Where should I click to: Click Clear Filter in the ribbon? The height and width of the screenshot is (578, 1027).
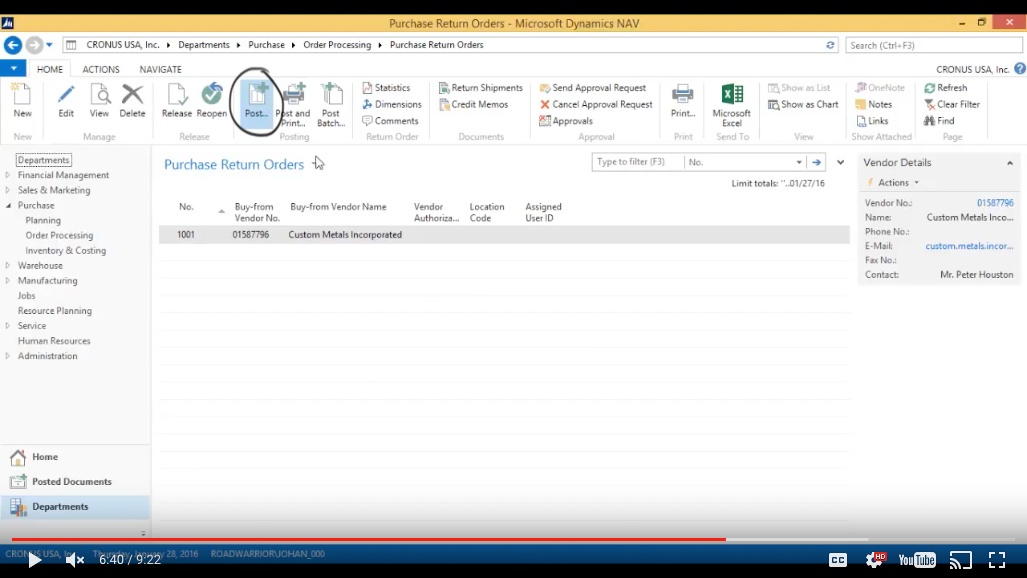tap(952, 104)
